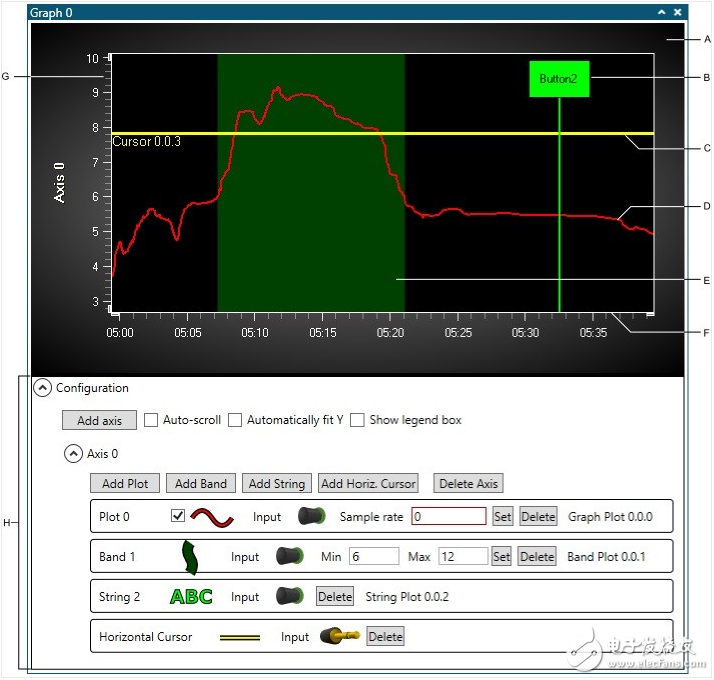Screen dimensions: 714x680
Task: Collapse the Configuration section
Action: coord(42,388)
